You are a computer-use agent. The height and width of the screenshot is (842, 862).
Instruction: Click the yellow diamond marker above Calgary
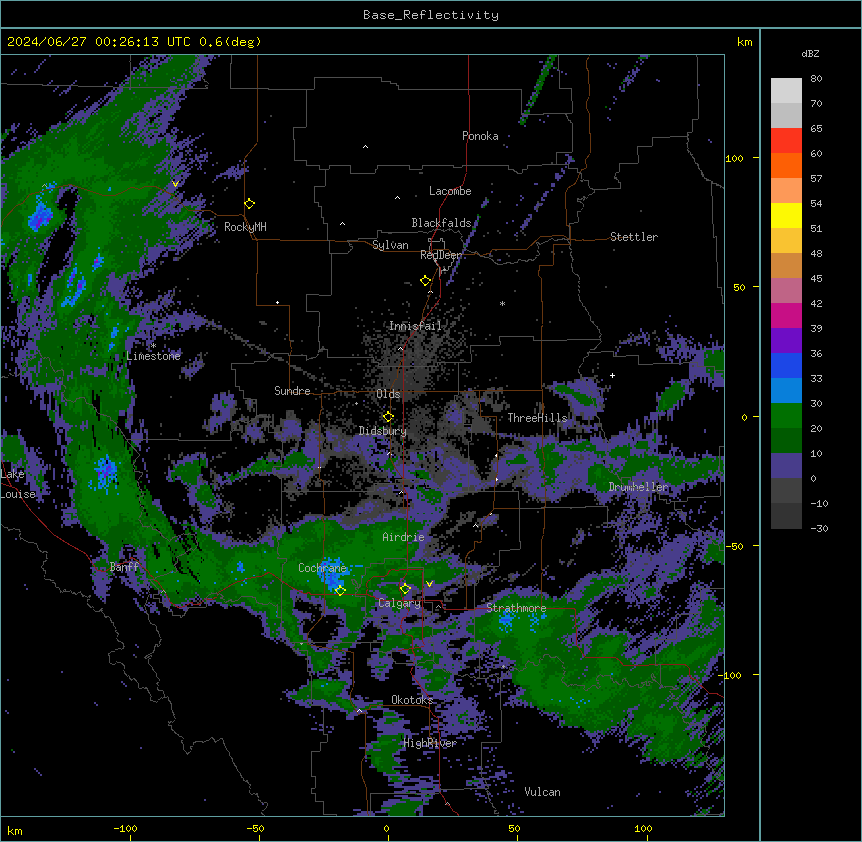point(405,589)
